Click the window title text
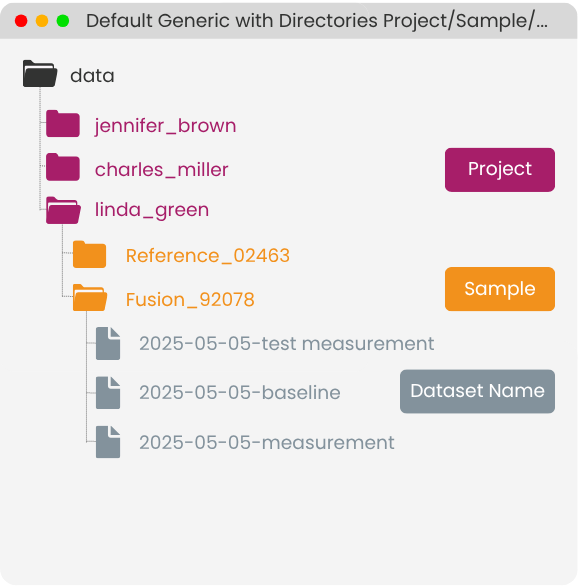578x586 pixels. click(317, 21)
